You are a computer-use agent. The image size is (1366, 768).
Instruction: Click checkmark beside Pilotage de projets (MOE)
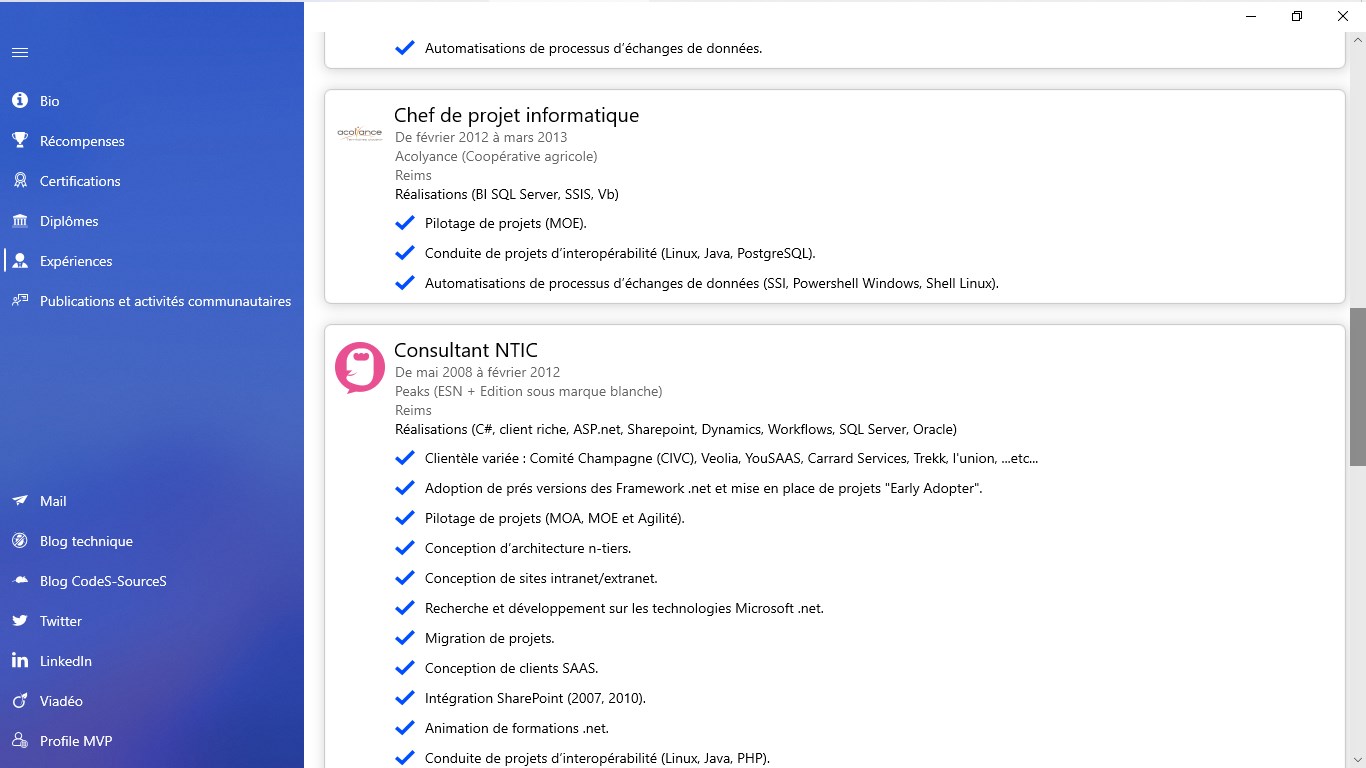tap(405, 223)
